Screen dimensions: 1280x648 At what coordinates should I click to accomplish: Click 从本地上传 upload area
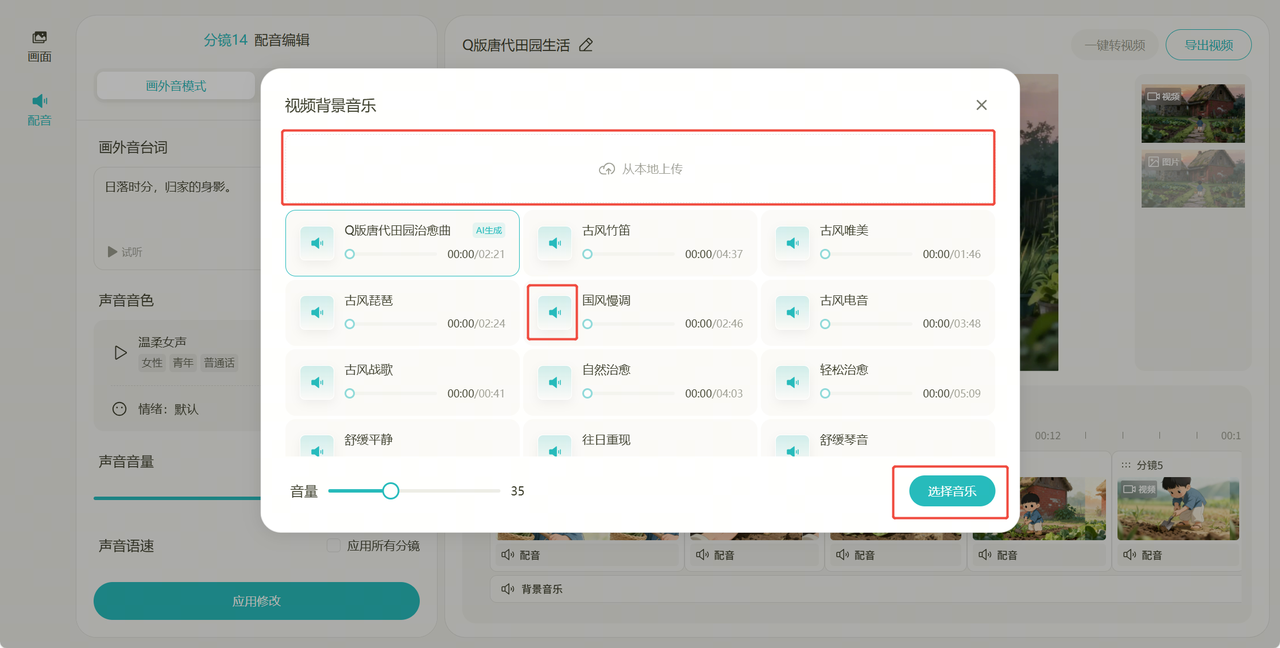[638, 169]
